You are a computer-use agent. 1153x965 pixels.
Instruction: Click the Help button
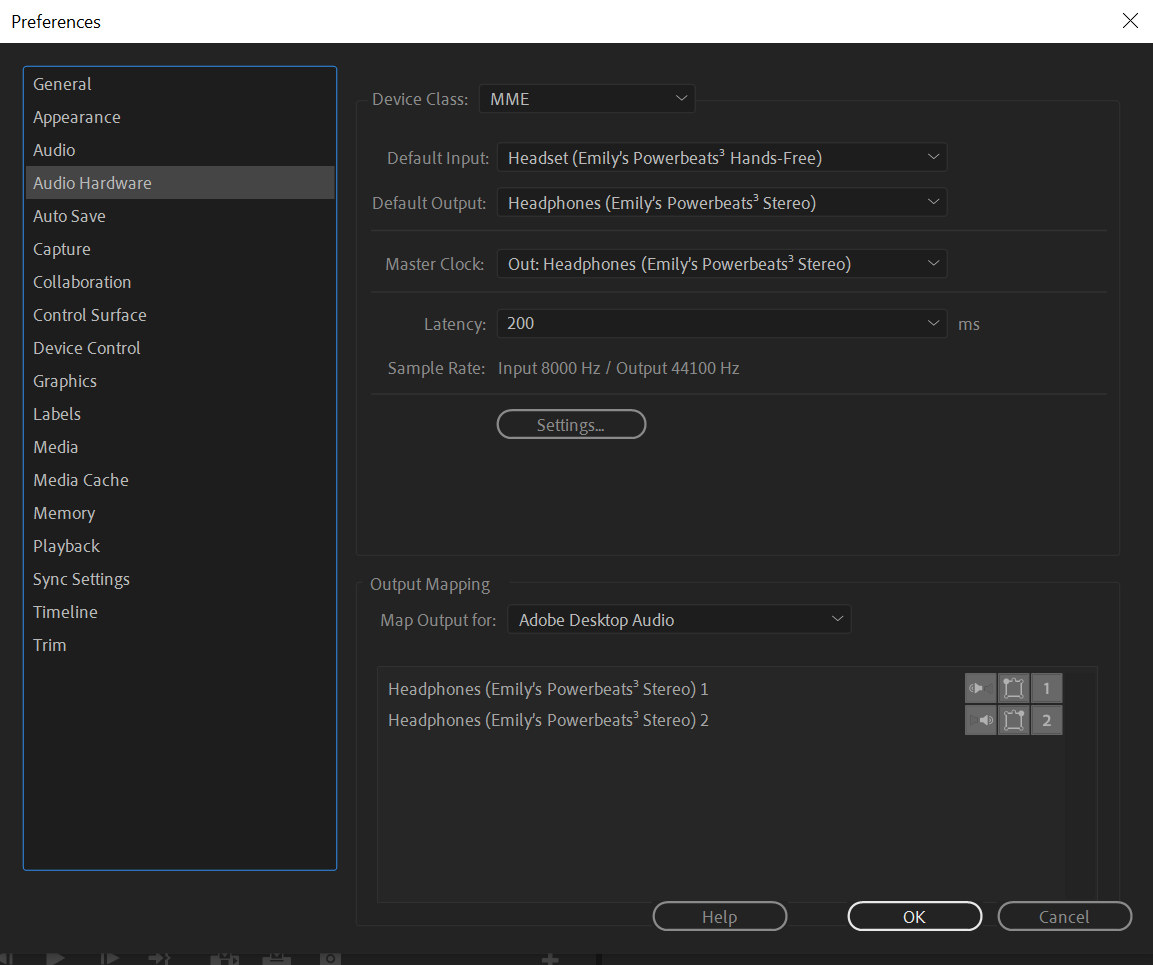click(x=719, y=916)
